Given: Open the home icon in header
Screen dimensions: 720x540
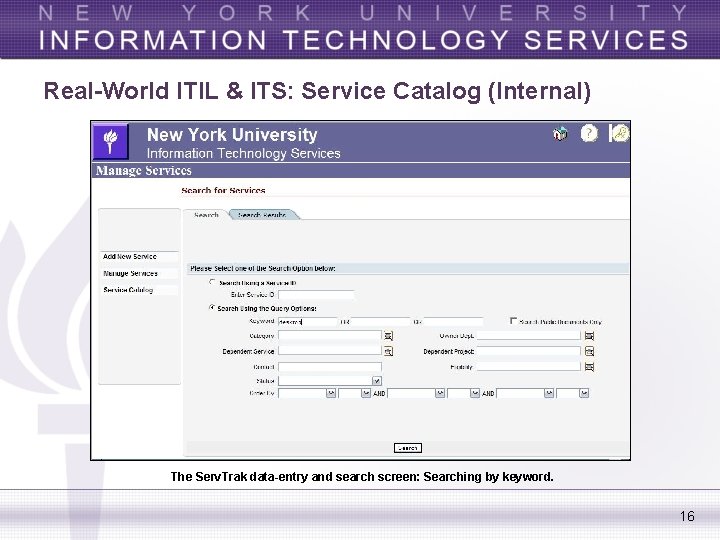Looking at the screenshot, I should [x=560, y=134].
